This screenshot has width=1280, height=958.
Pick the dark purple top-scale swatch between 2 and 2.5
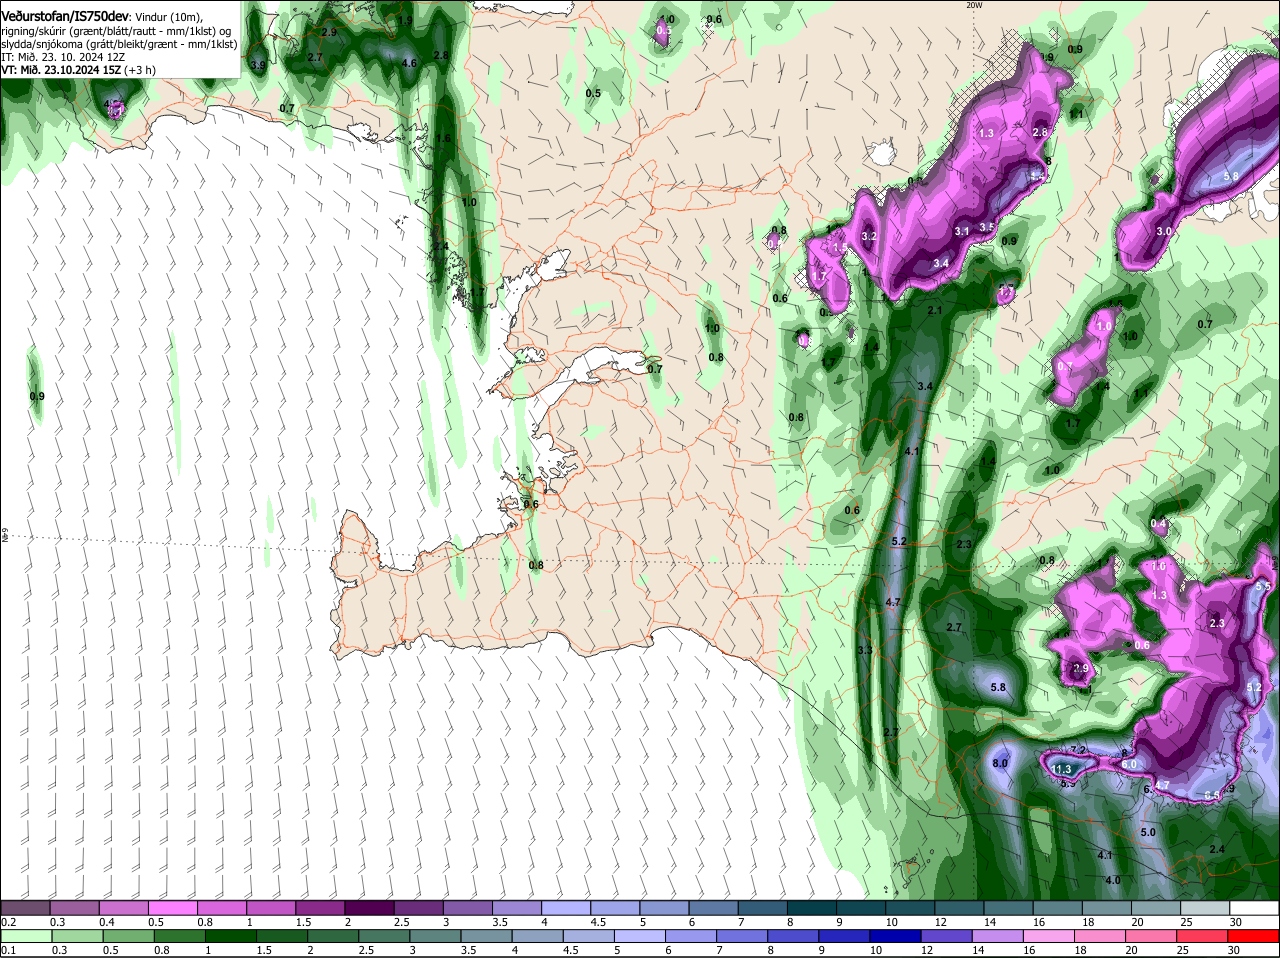click(x=370, y=908)
